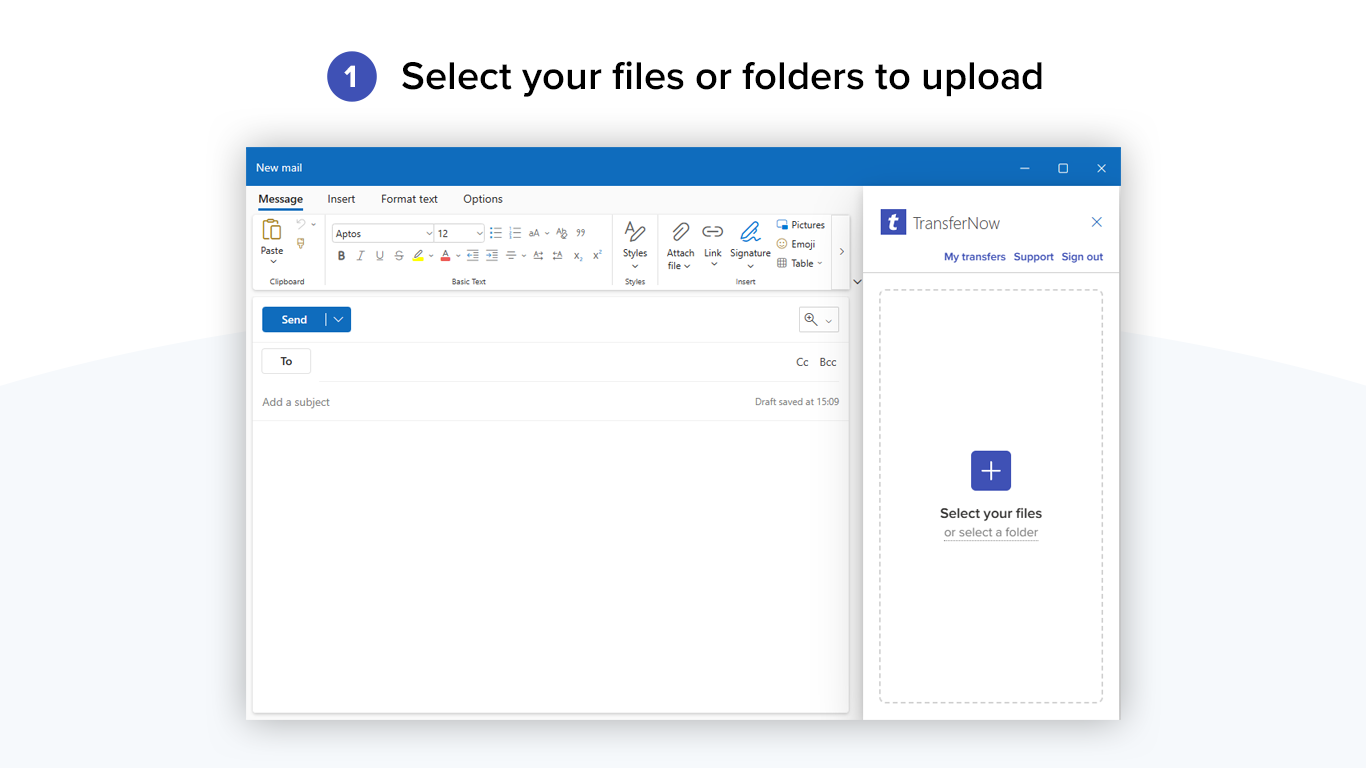The width and height of the screenshot is (1366, 768).
Task: Collapse the ribbon with the chevron
Action: 857,282
